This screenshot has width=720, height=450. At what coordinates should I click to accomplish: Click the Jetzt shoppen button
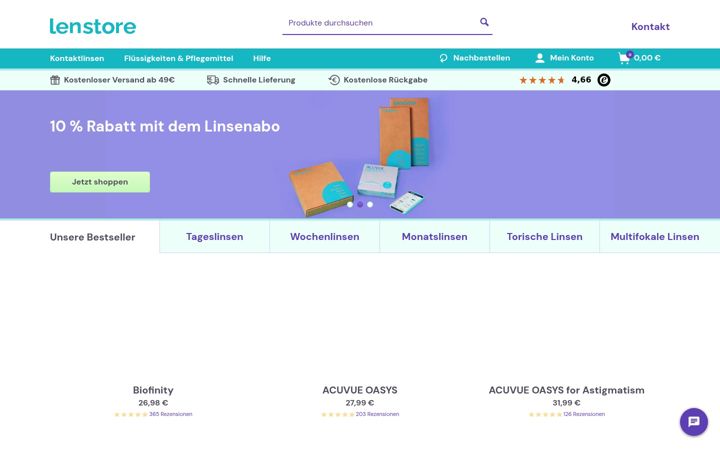coord(100,182)
